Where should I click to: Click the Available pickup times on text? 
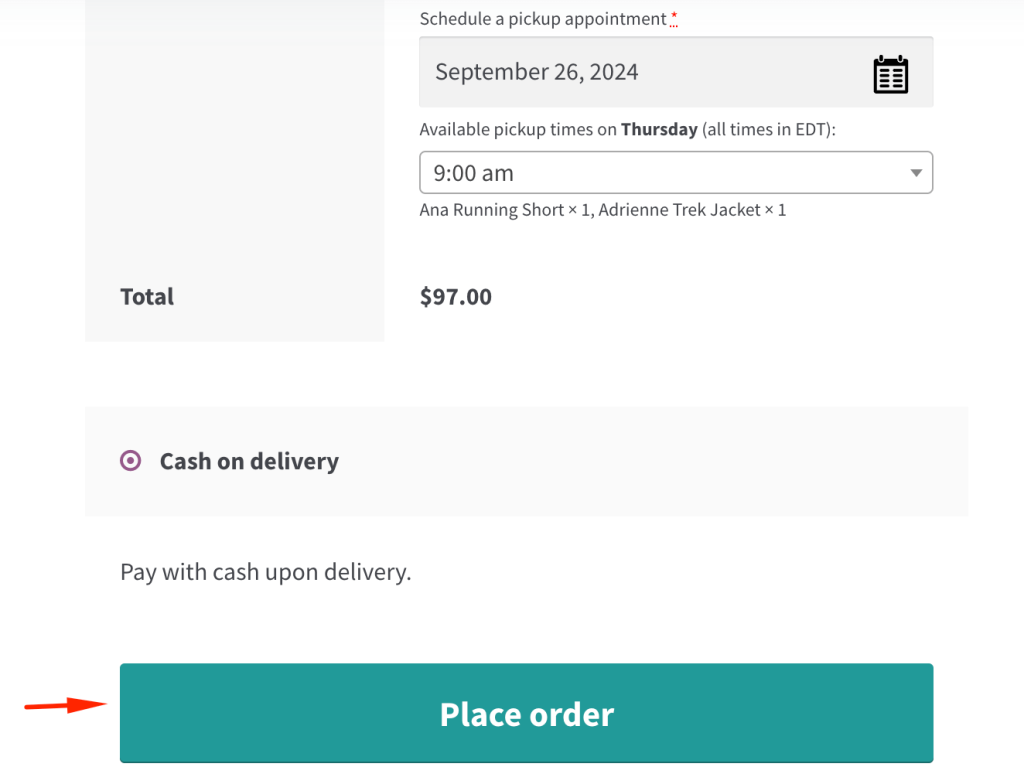518,129
